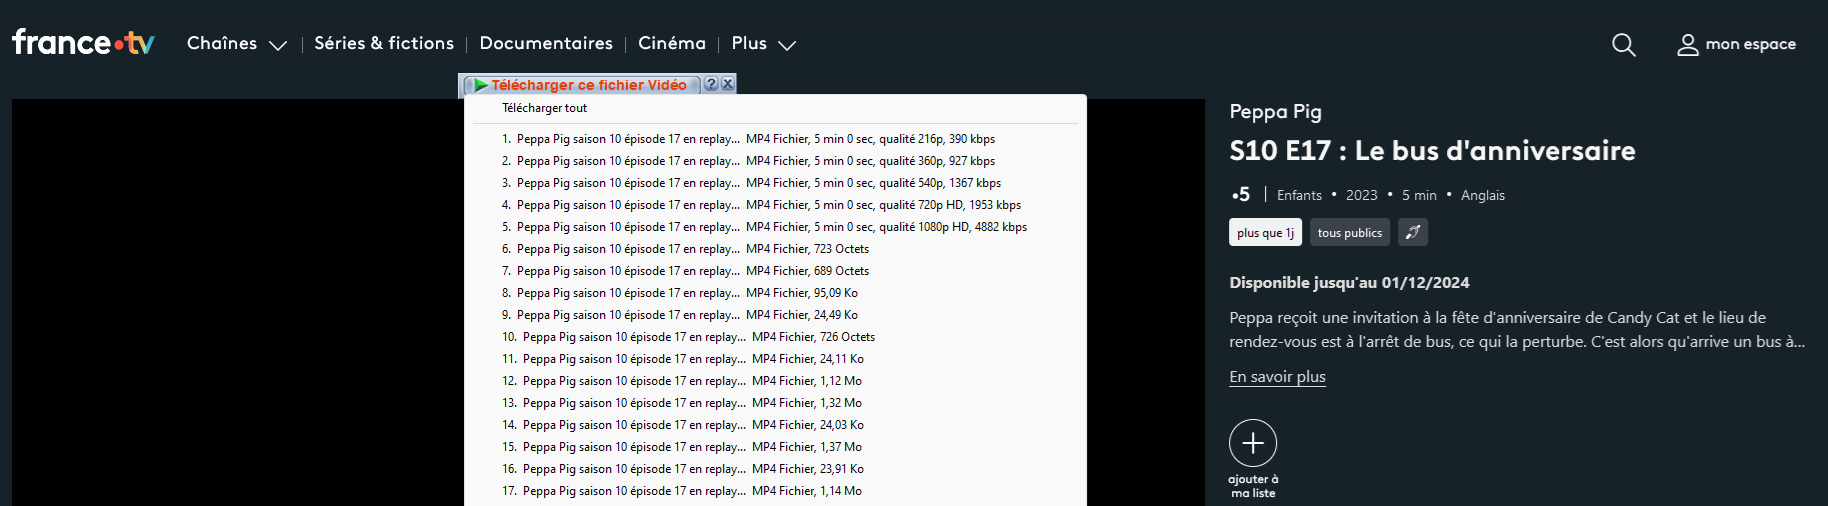This screenshot has height=506, width=1828.
Task: Select download item 16, 23,91 Ko
Action: click(x=775, y=469)
